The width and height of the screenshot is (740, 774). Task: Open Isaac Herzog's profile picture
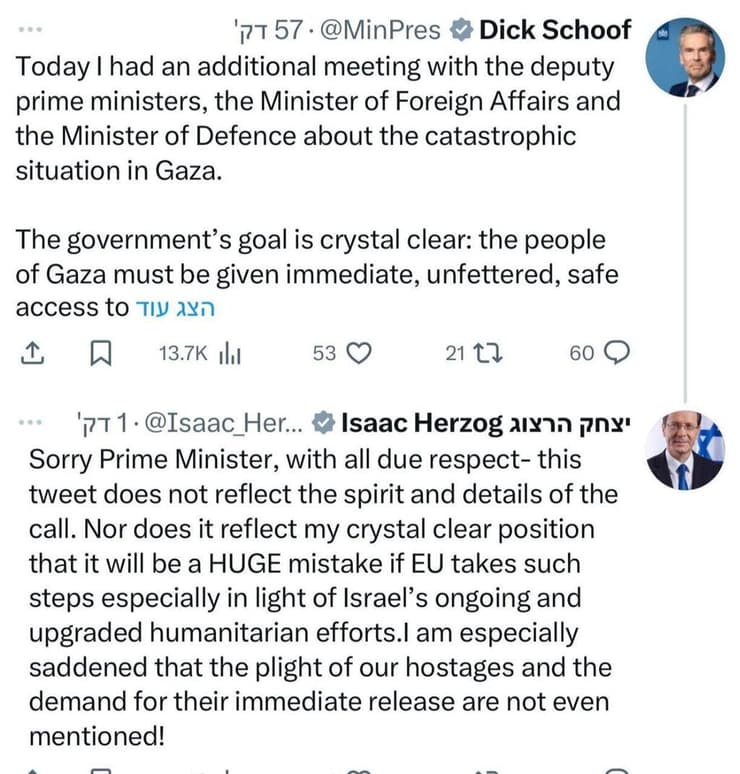click(684, 450)
